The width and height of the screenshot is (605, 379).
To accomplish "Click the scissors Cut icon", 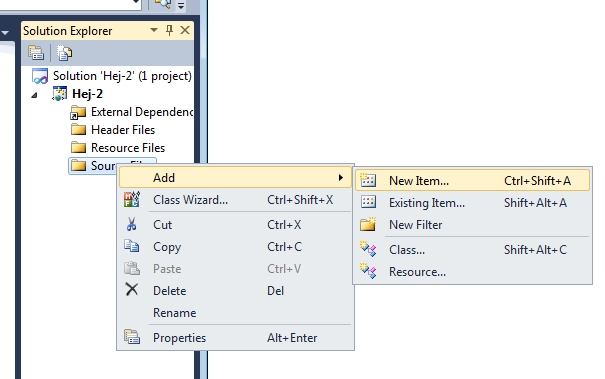I will [132, 224].
